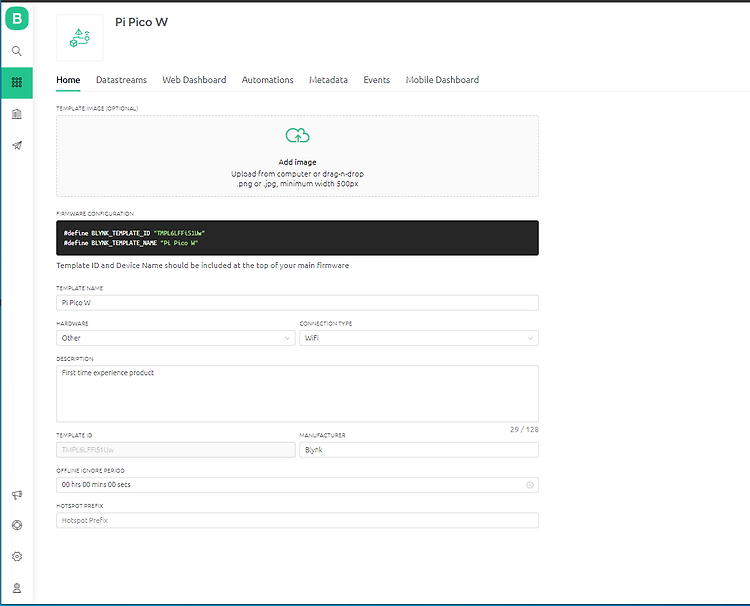This screenshot has height=606, width=750.
Task: Open the user profile icon
Action: 17,588
